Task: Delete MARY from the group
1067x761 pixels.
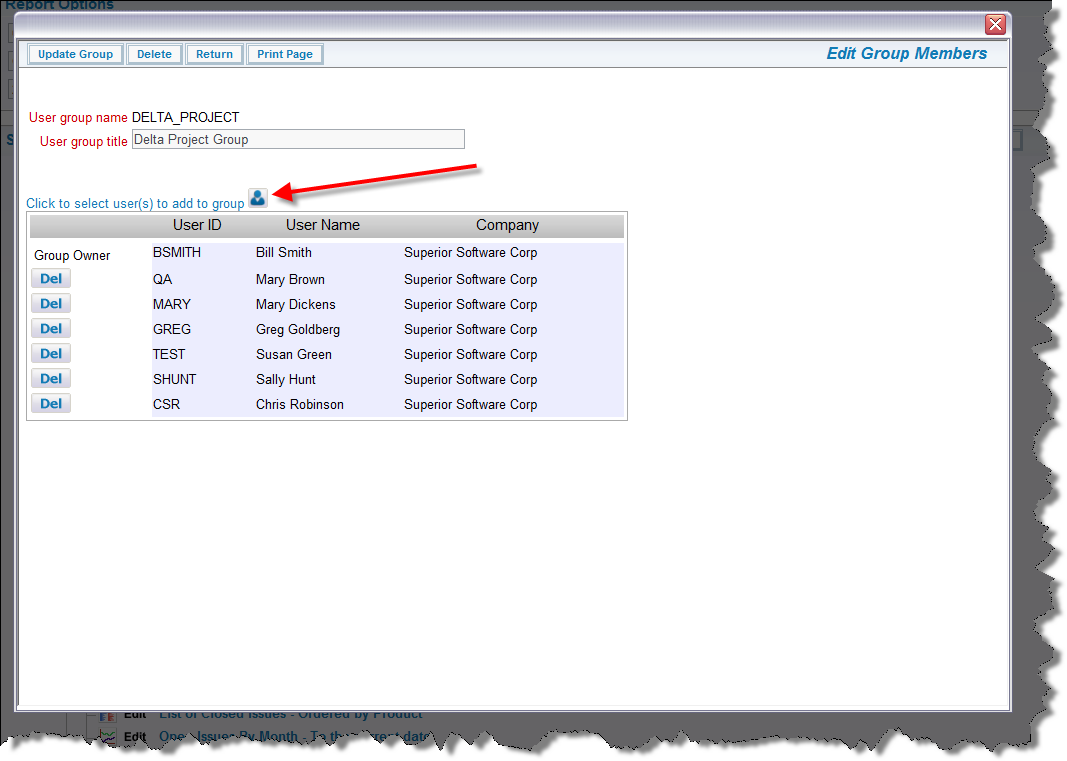Action: tap(51, 304)
